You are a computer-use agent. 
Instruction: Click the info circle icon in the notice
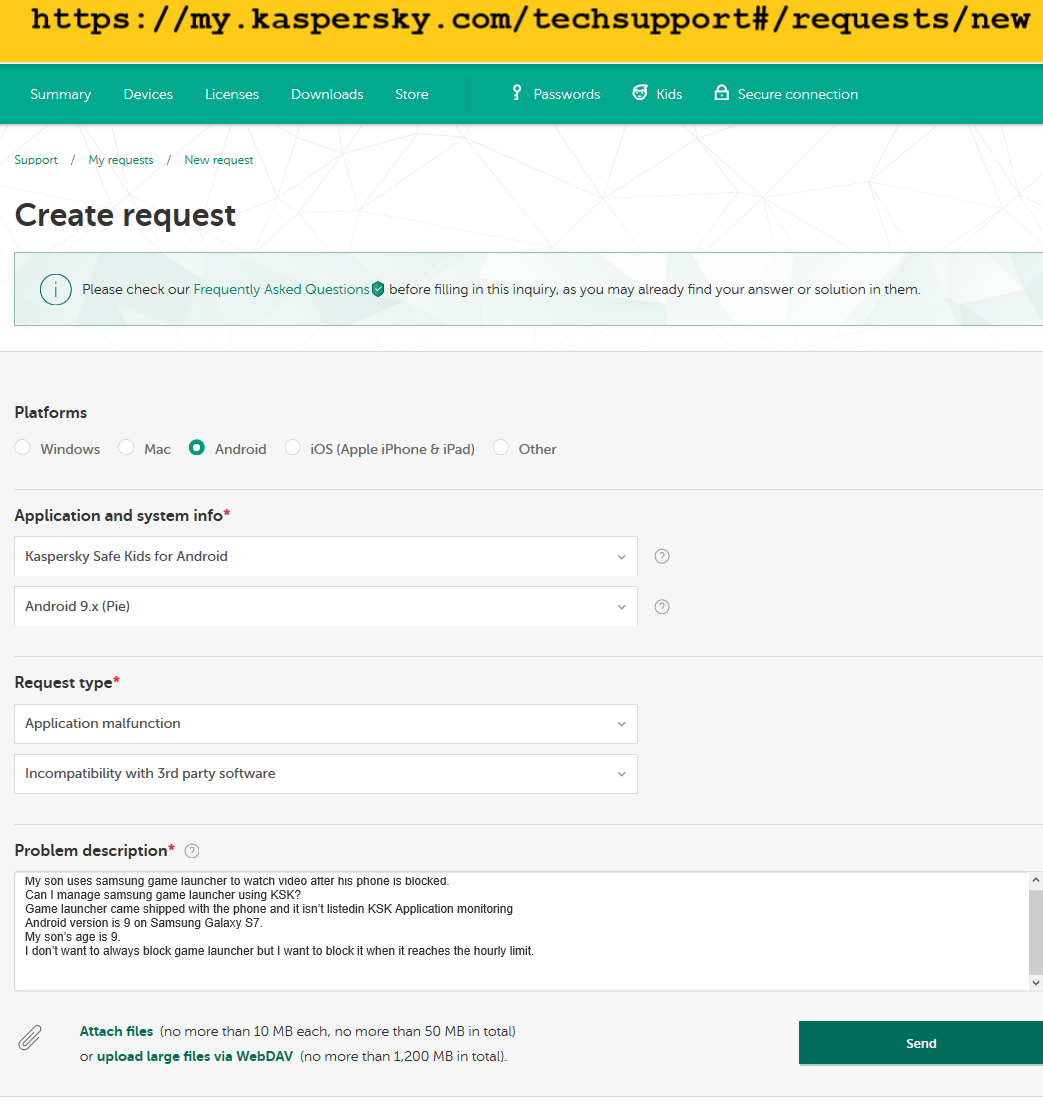point(55,289)
